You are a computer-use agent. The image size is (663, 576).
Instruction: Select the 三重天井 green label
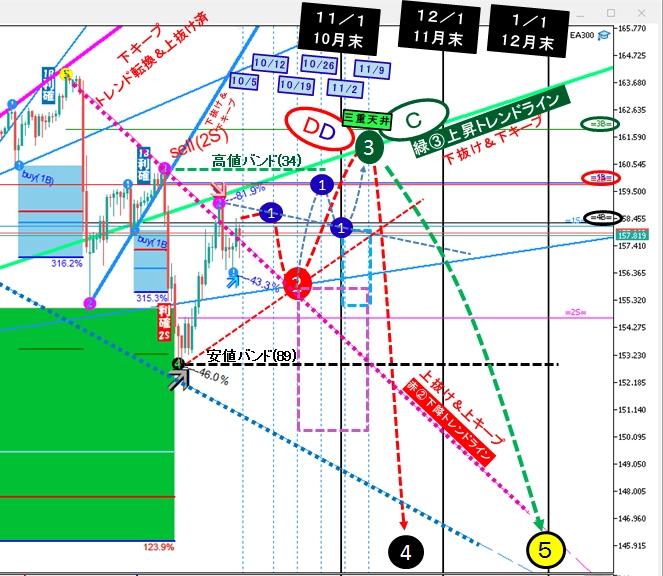[366, 119]
